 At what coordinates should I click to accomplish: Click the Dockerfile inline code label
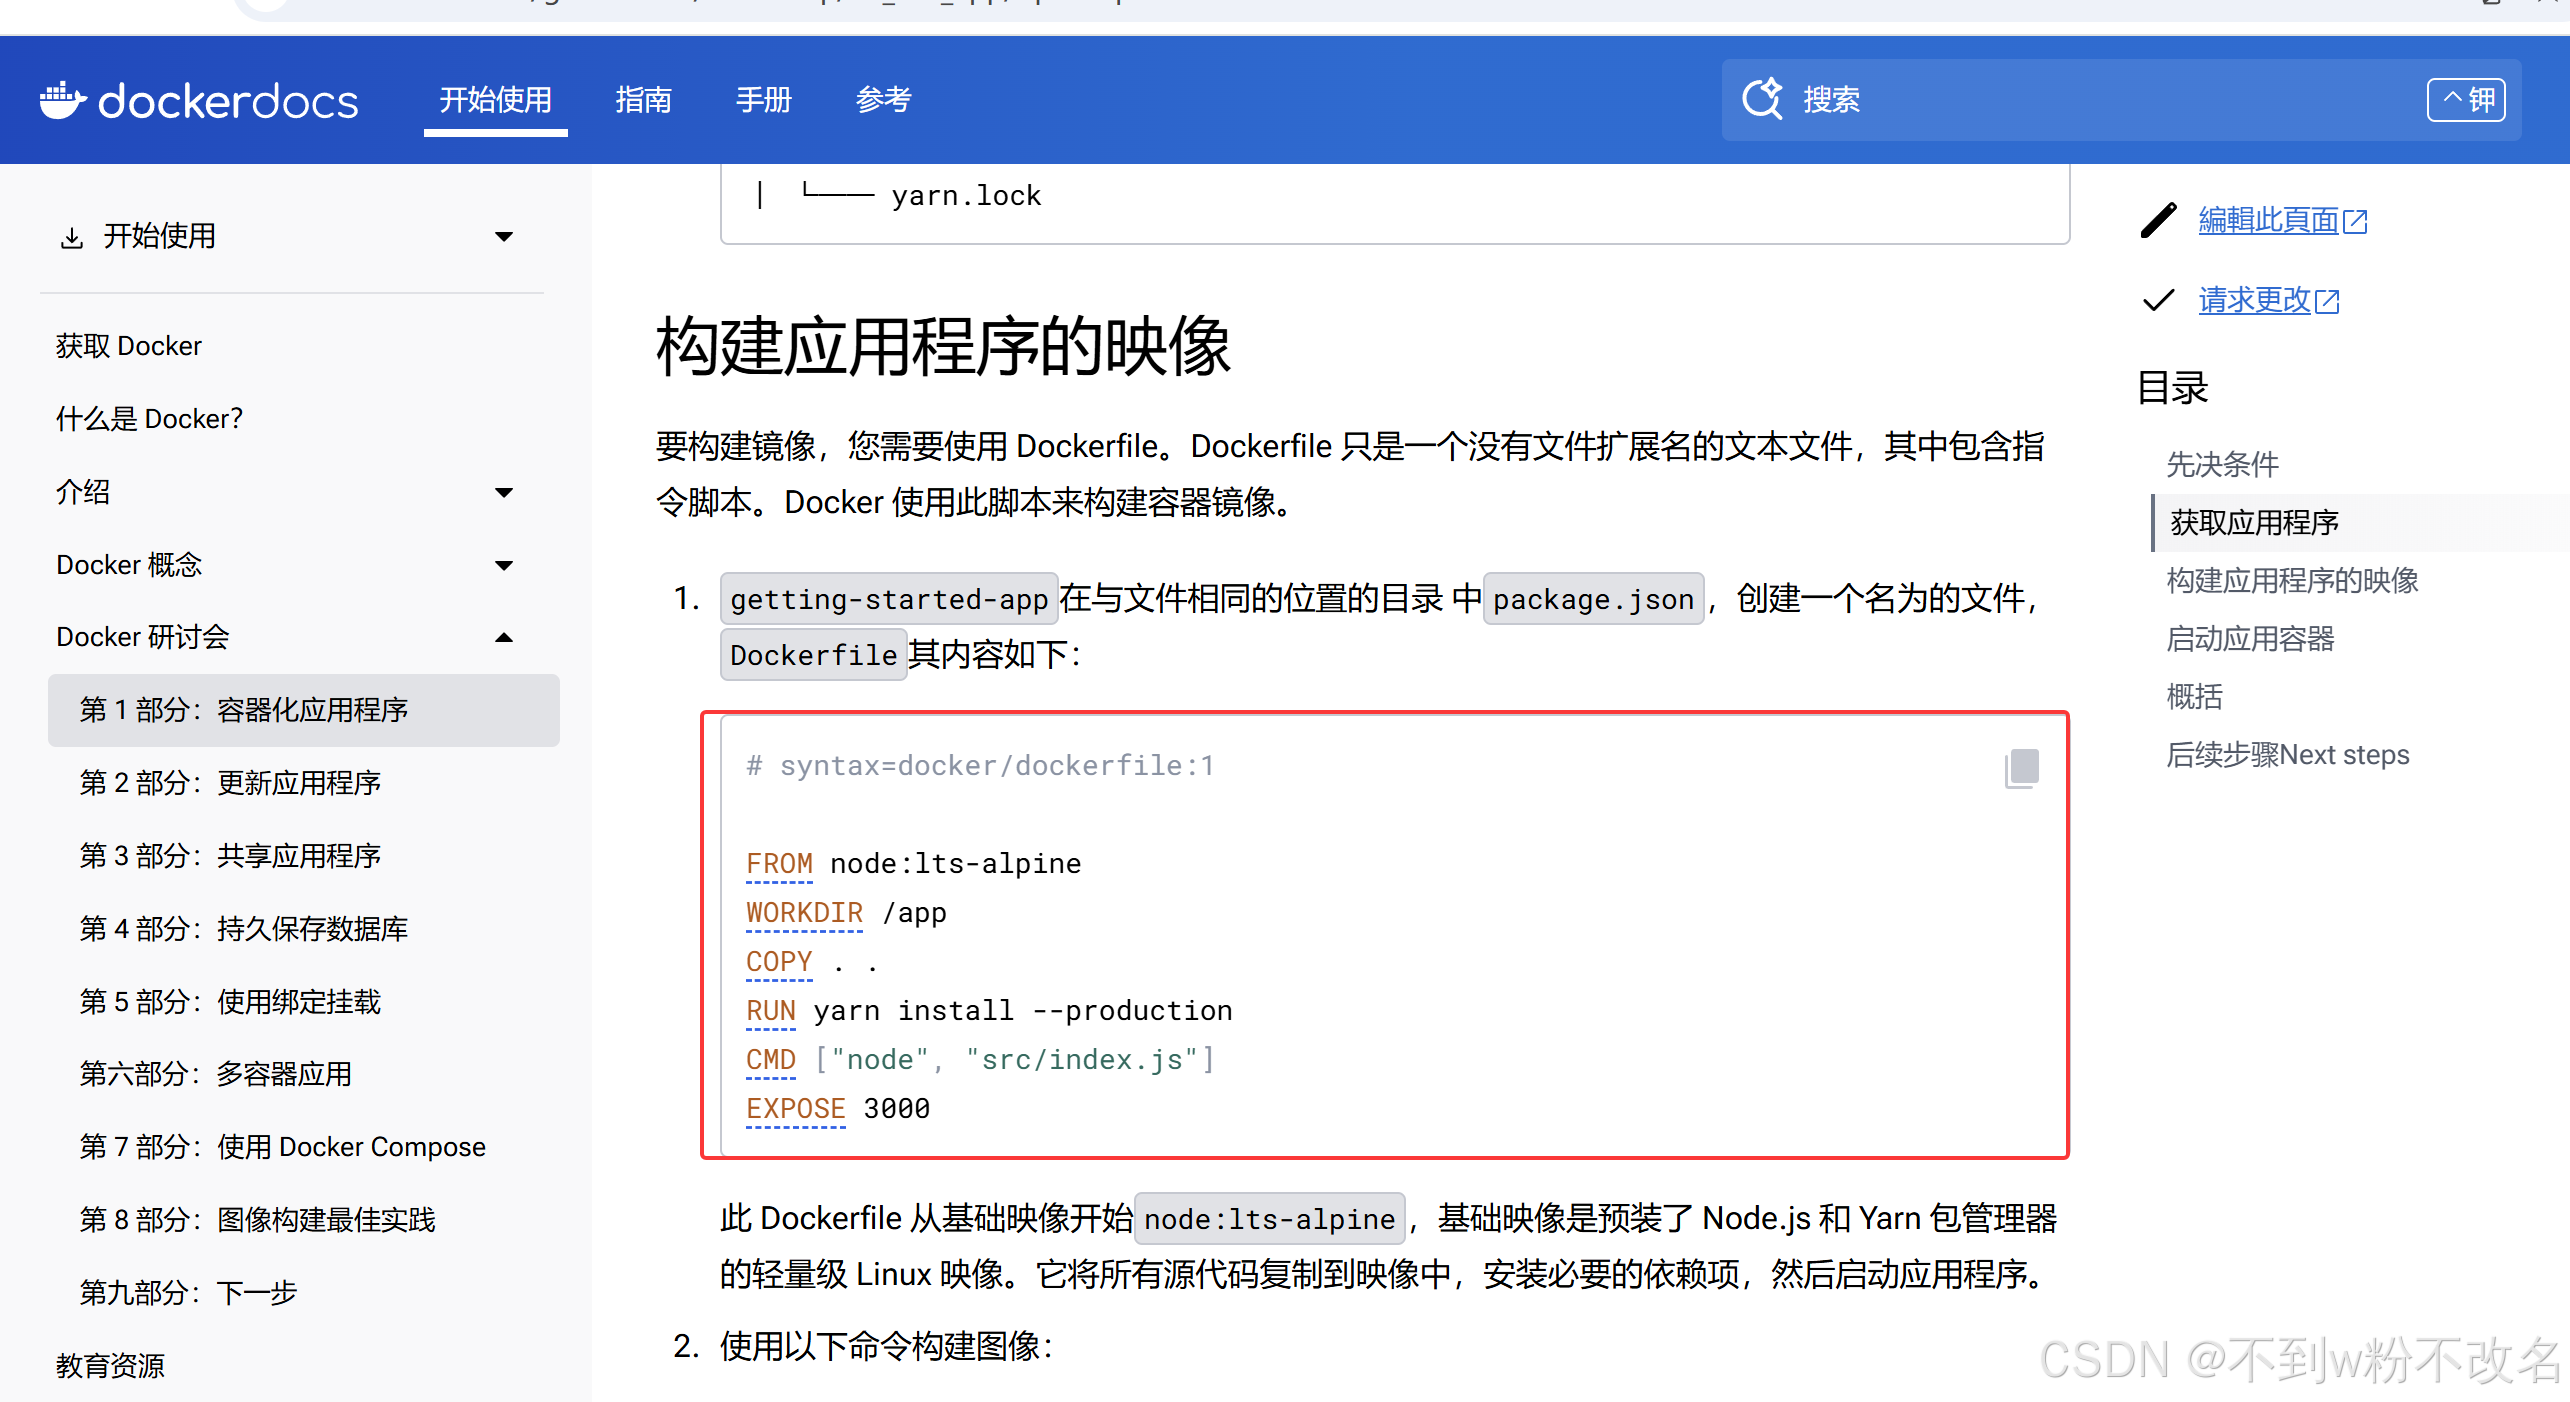pyautogui.click(x=813, y=655)
